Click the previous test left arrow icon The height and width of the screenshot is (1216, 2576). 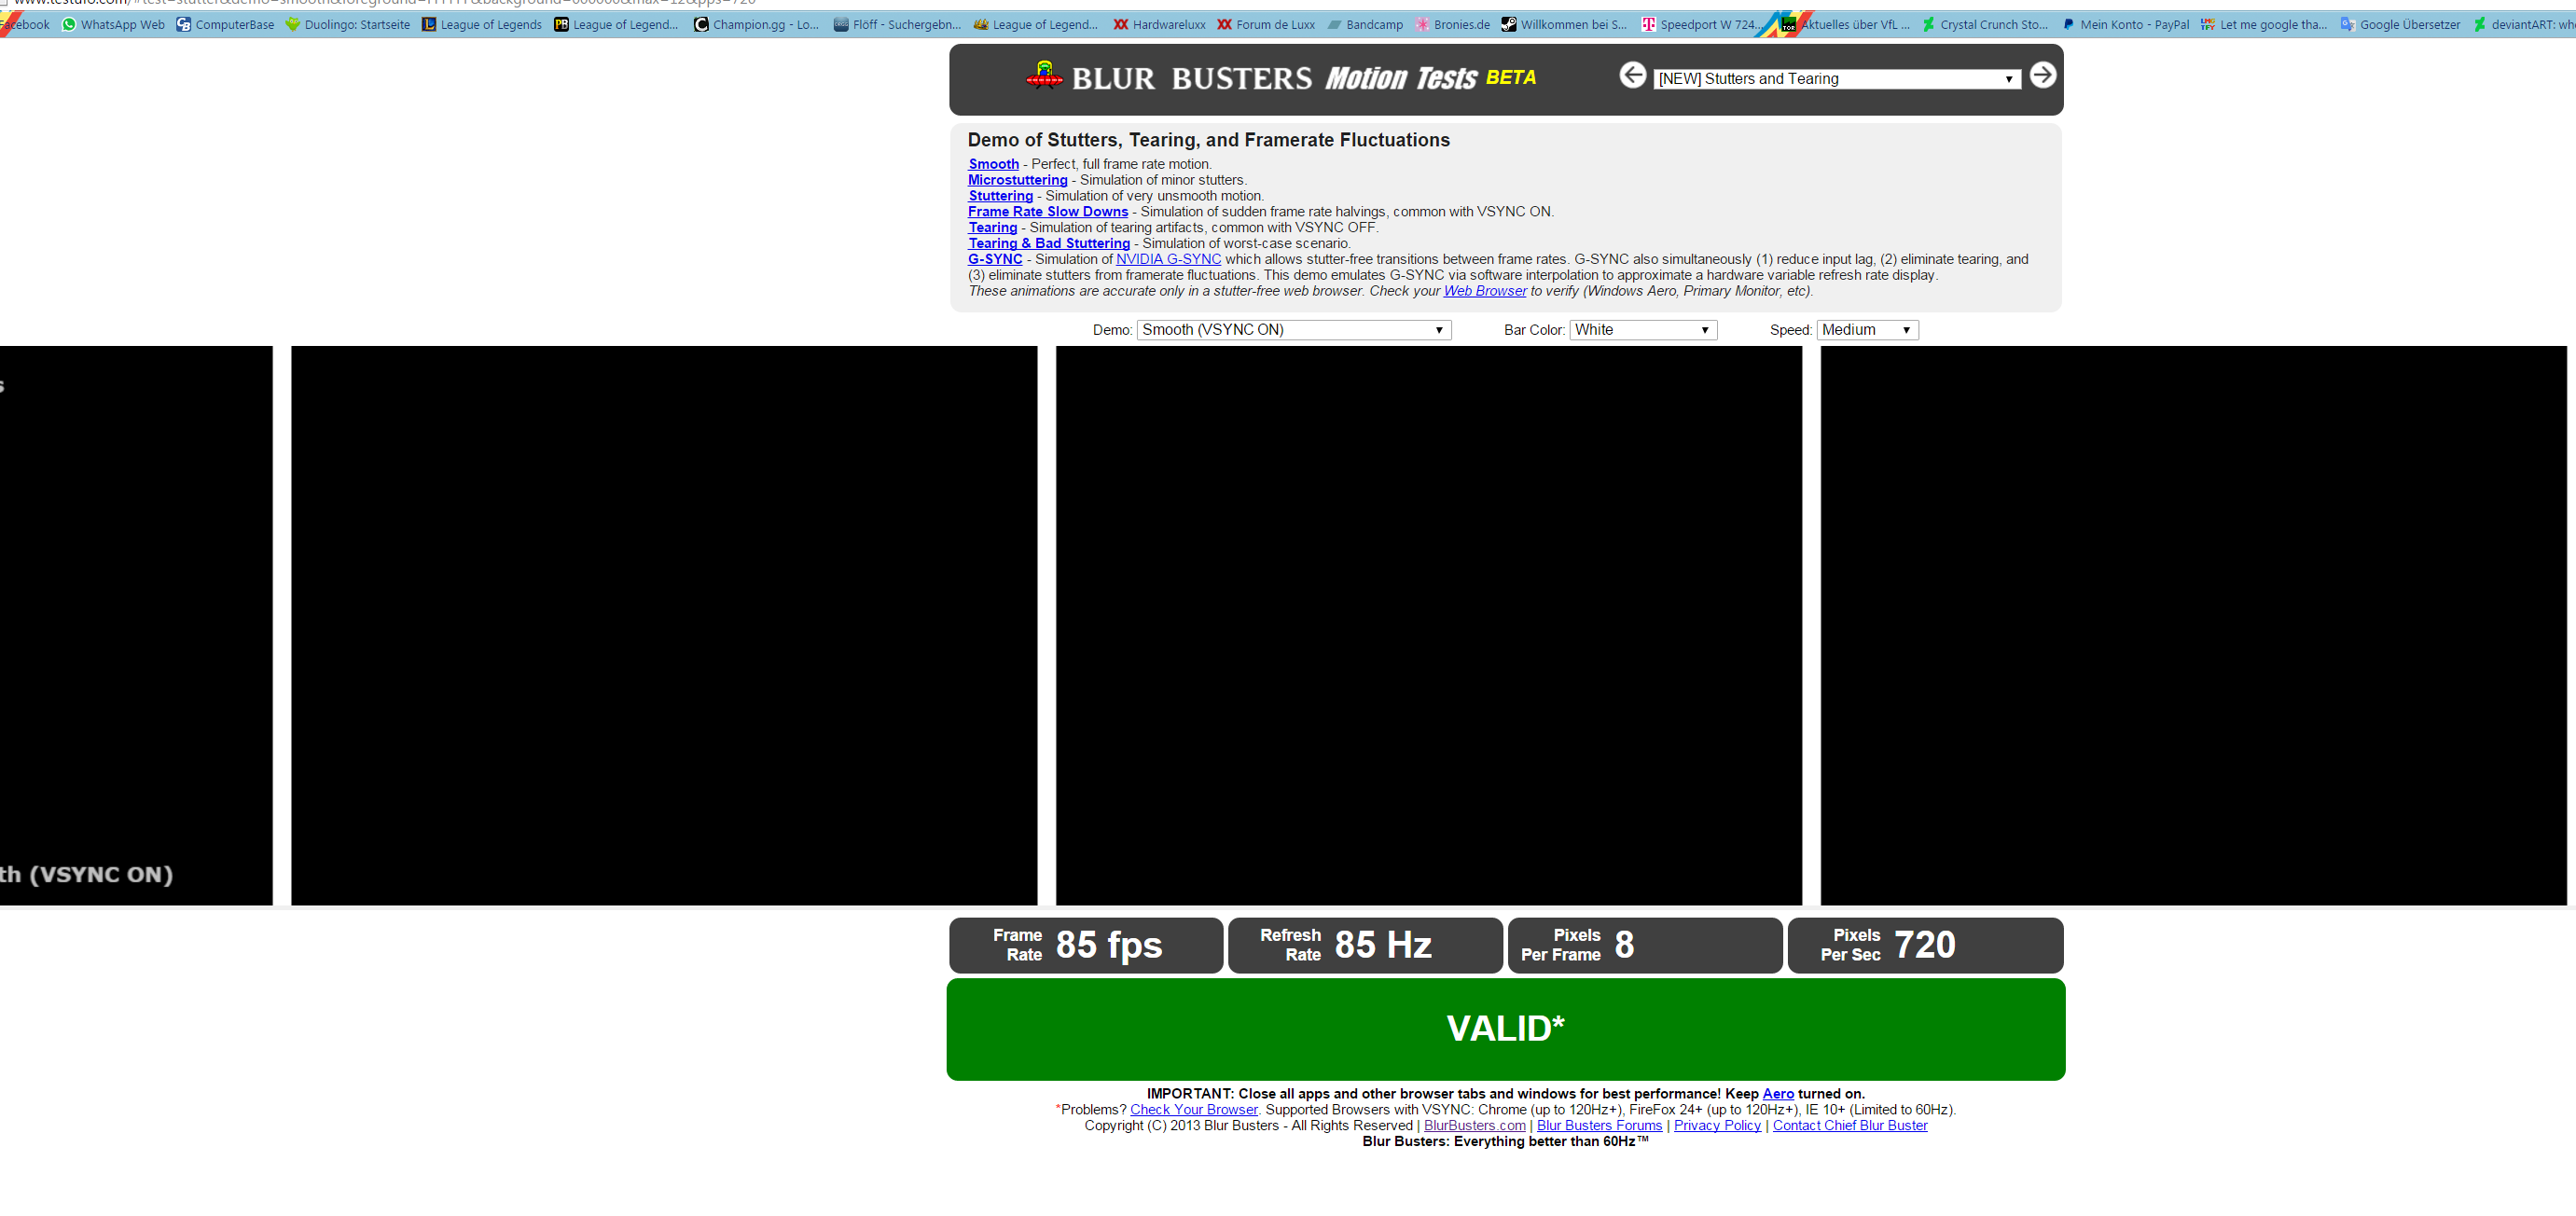click(1632, 75)
